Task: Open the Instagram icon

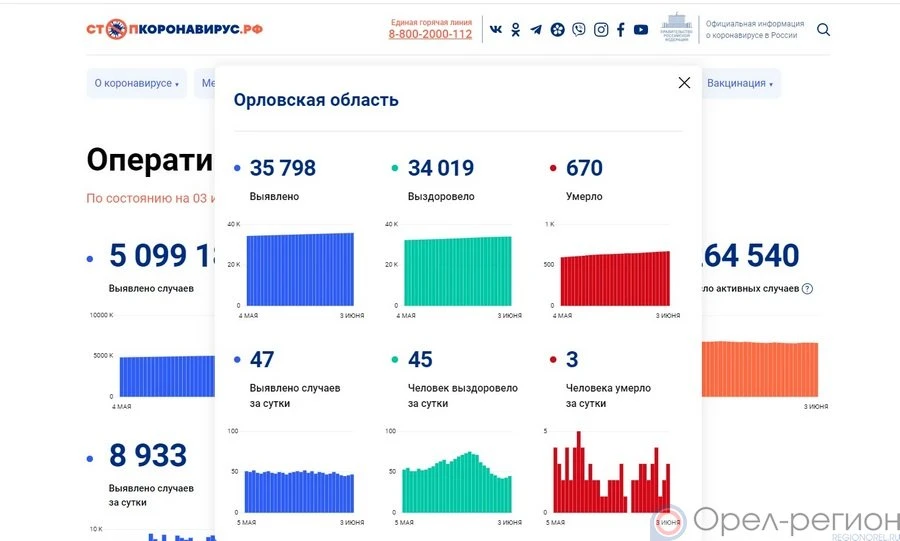Action: click(x=601, y=30)
